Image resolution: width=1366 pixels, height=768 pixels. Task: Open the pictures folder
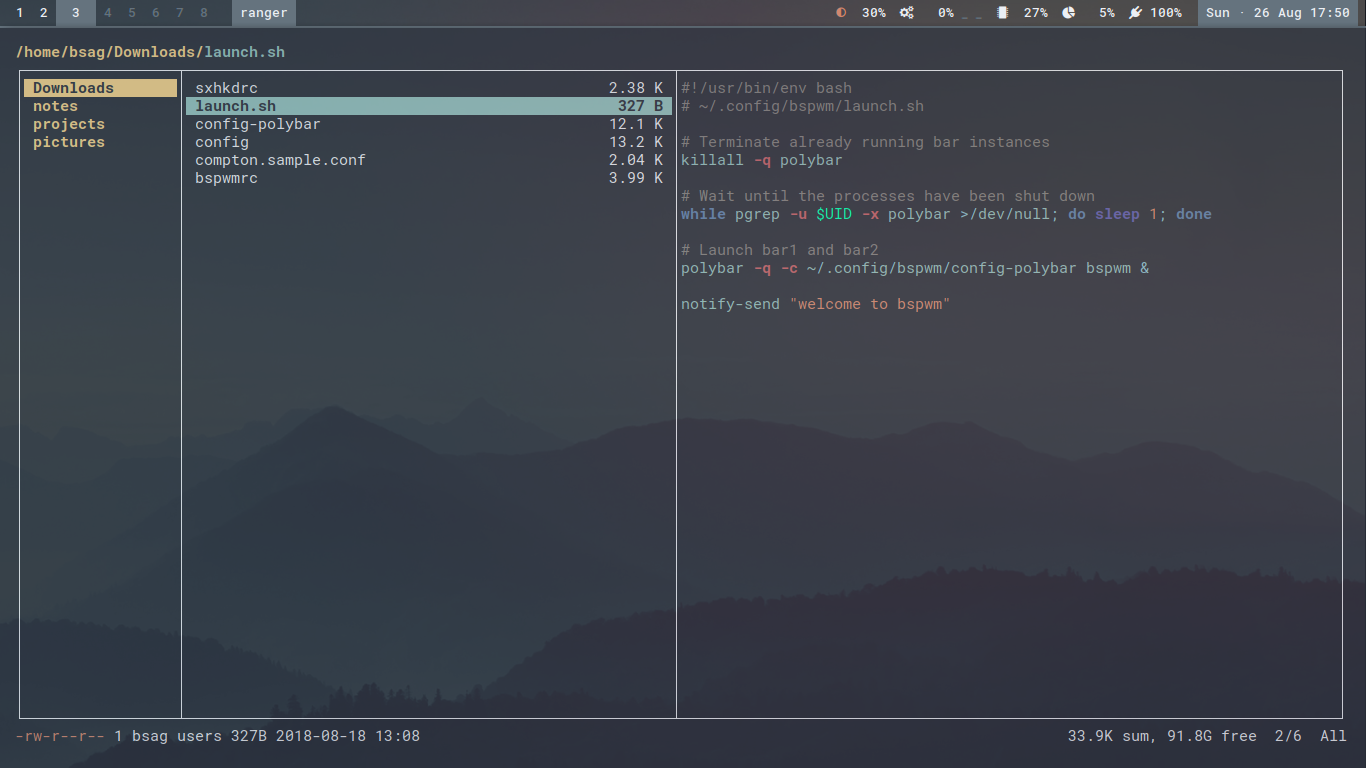point(68,142)
